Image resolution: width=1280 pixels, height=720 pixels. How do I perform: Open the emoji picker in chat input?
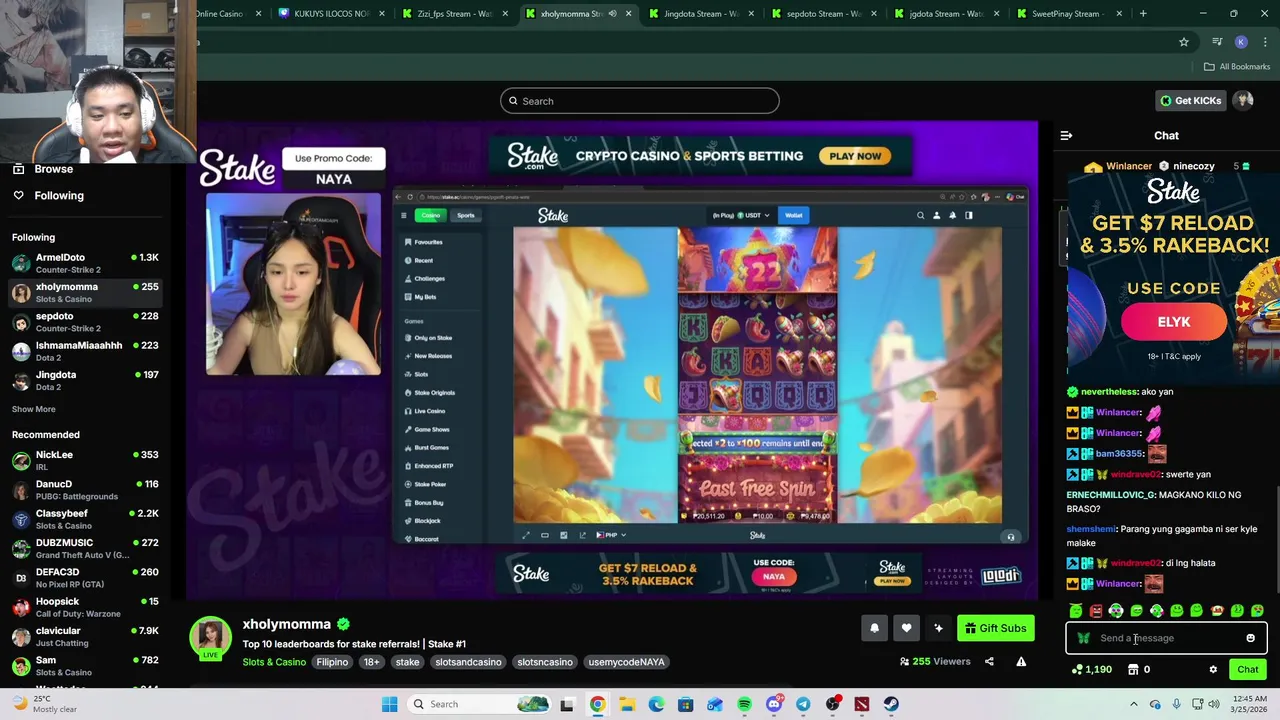point(1250,638)
